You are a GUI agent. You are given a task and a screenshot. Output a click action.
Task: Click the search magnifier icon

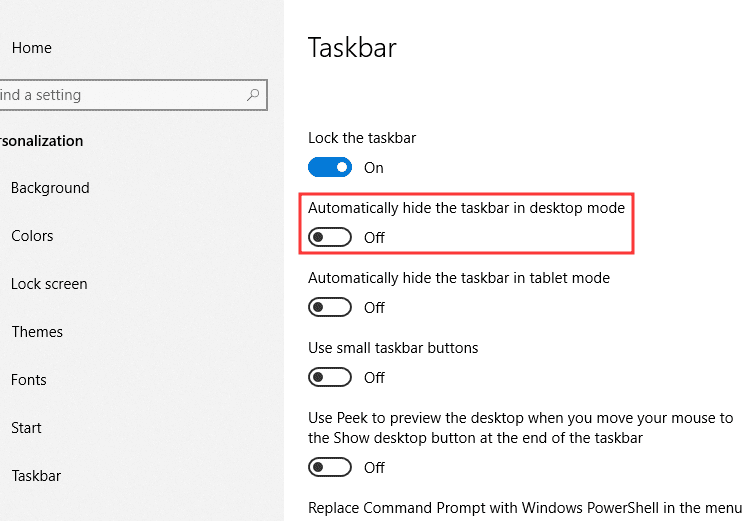[x=254, y=95]
